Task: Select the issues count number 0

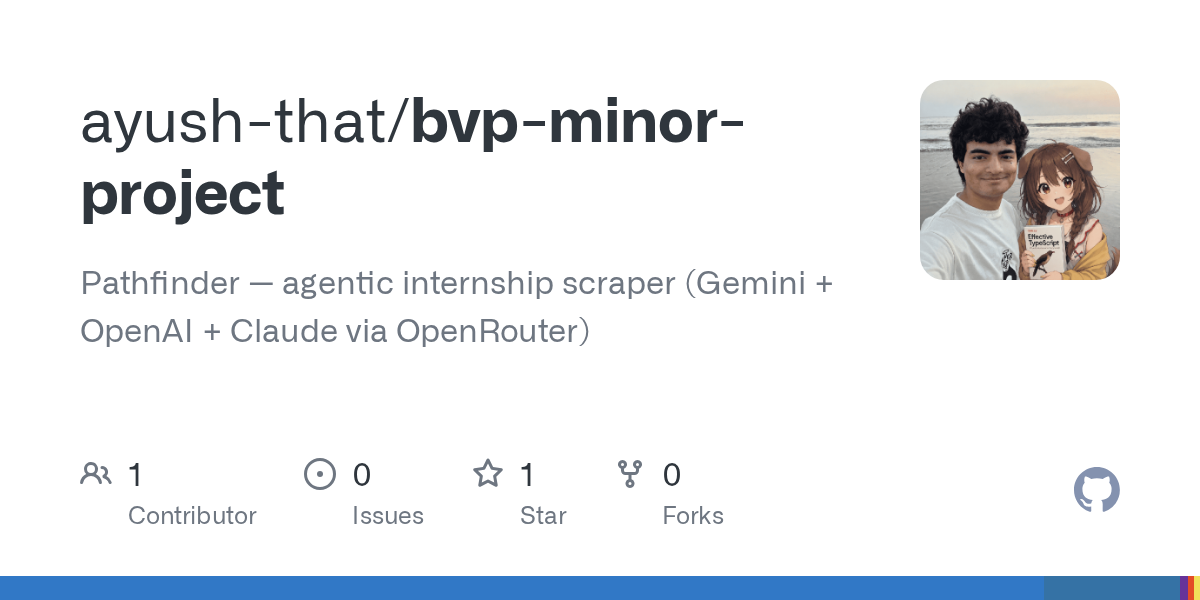Action: pyautogui.click(x=362, y=475)
